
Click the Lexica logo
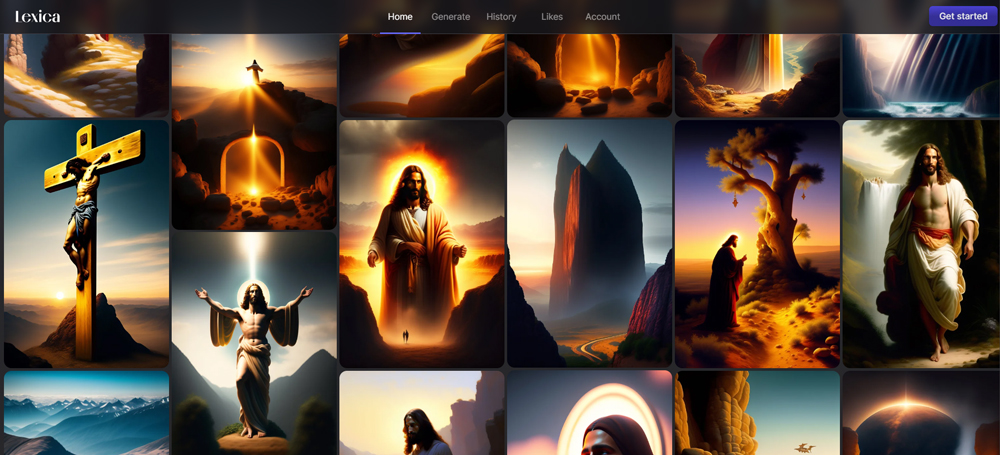[x=38, y=17]
